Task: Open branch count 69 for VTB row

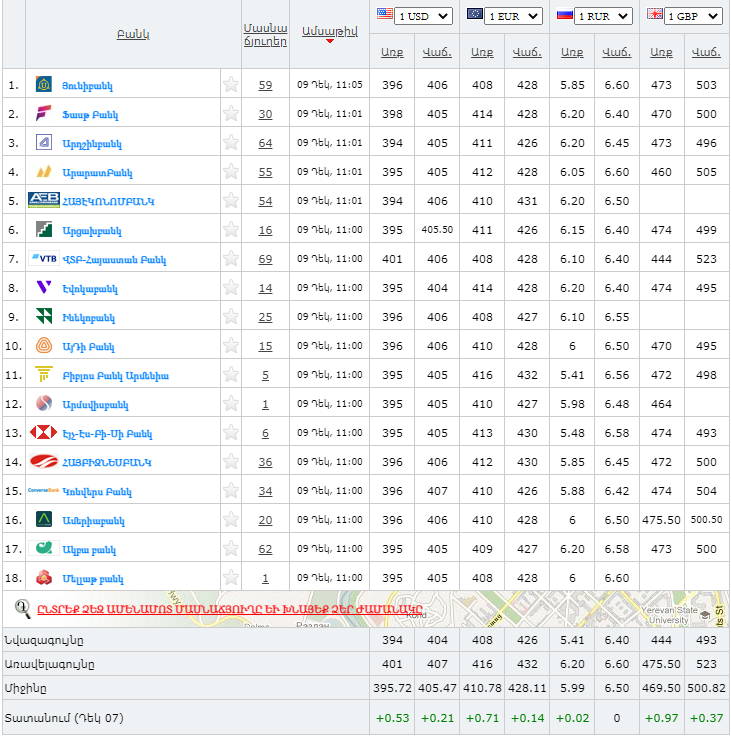Action: [x=265, y=259]
